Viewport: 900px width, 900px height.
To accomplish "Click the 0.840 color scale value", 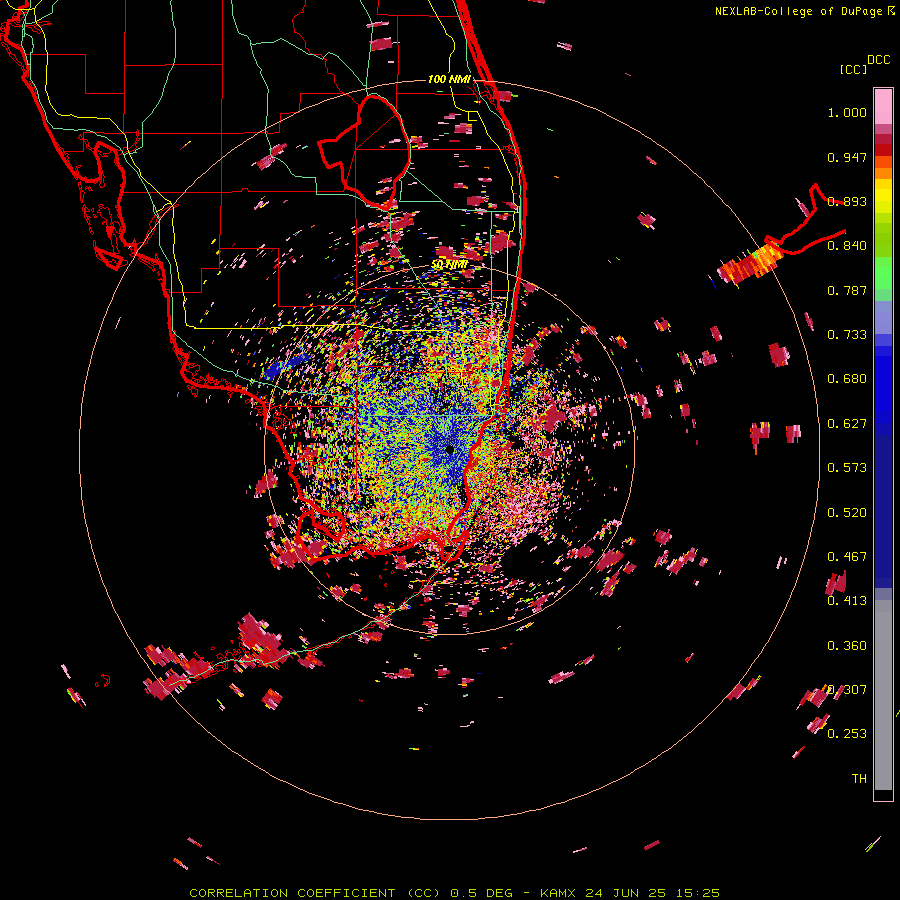I will (847, 246).
